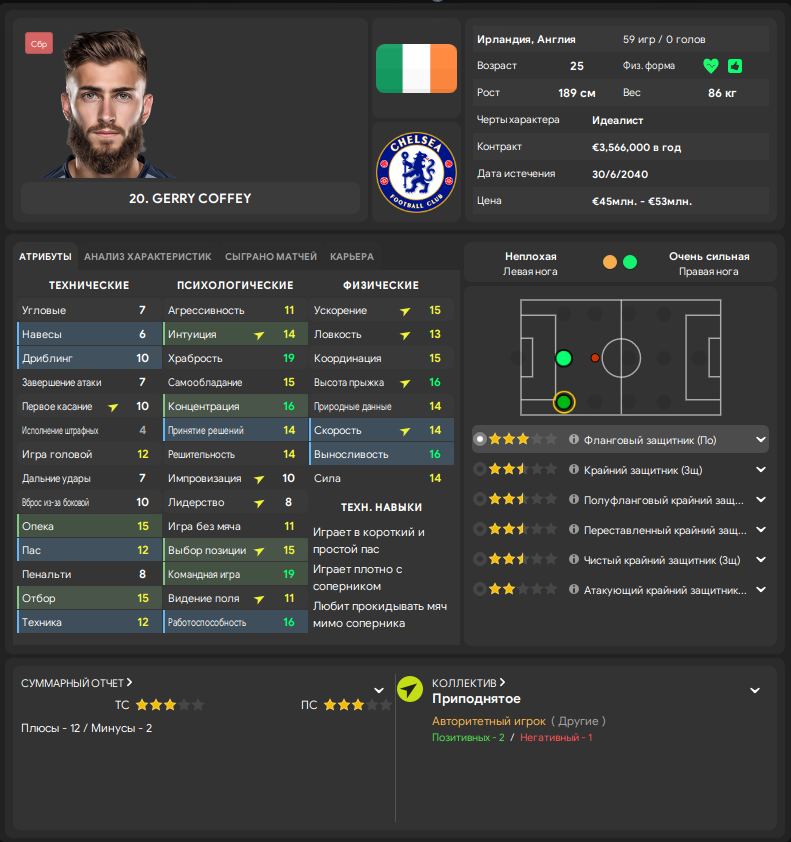Click info icon for Крайний защитник (Зщ)

(574, 469)
